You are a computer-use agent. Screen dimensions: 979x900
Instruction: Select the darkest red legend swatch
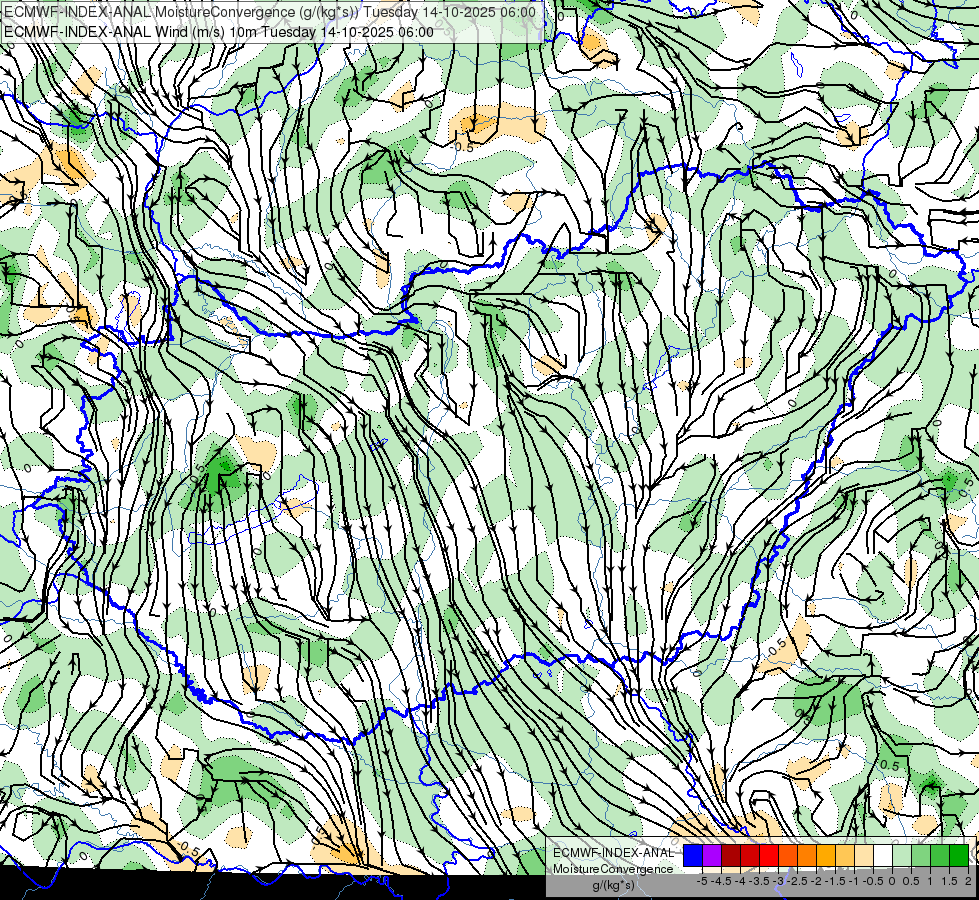(731, 856)
